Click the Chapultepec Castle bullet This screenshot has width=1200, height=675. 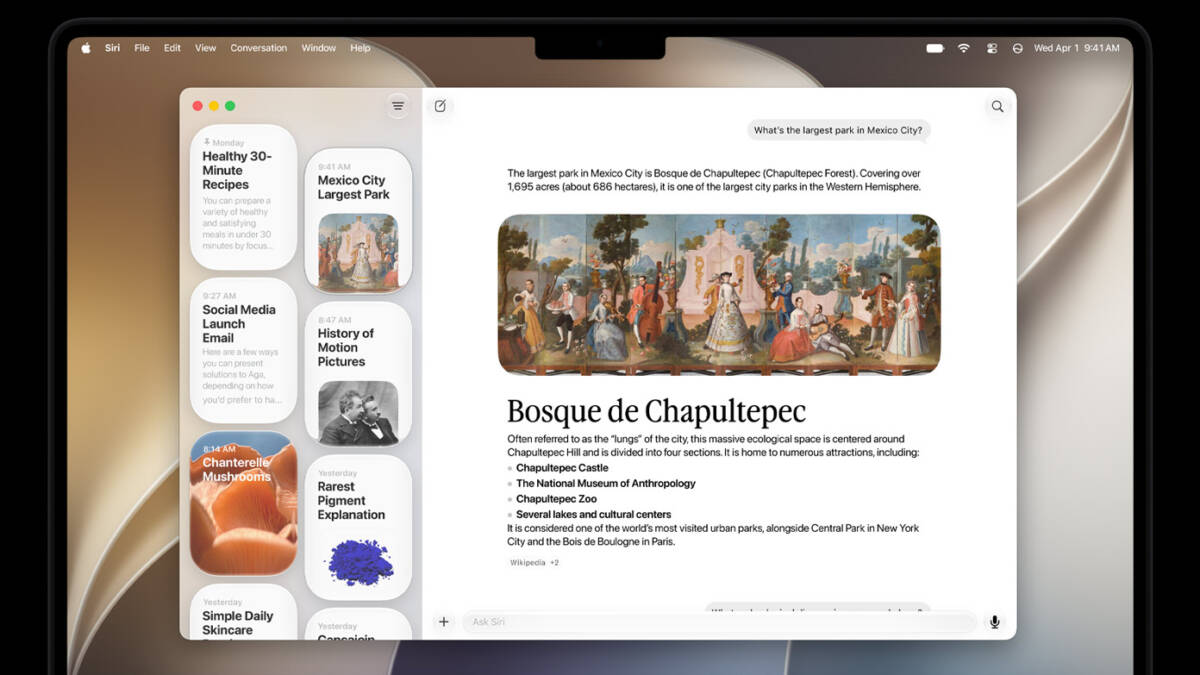562,468
